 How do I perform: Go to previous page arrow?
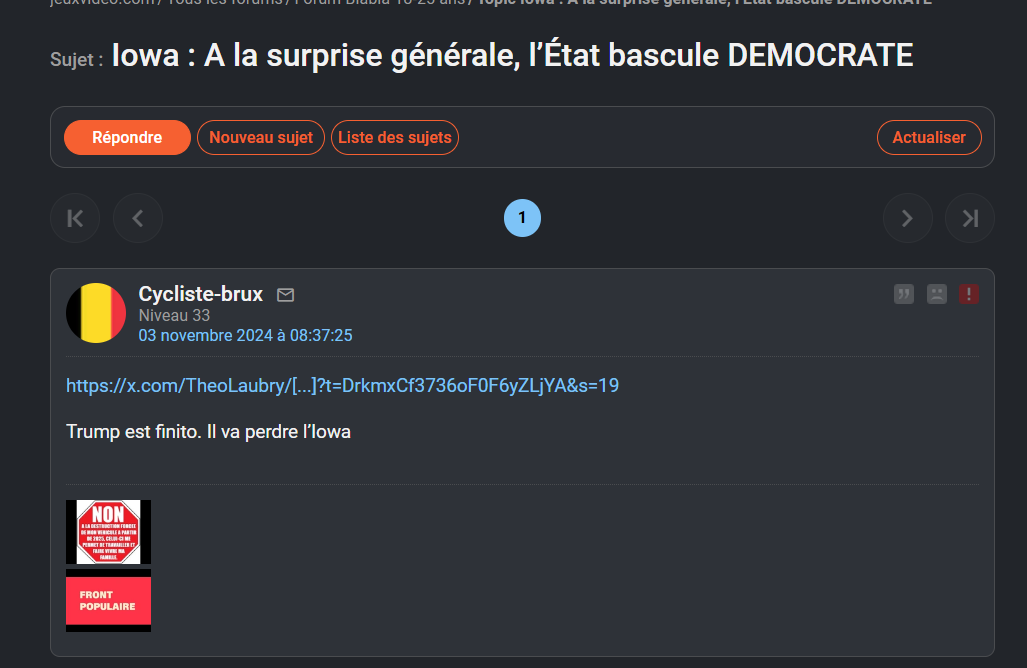pyautogui.click(x=138, y=218)
